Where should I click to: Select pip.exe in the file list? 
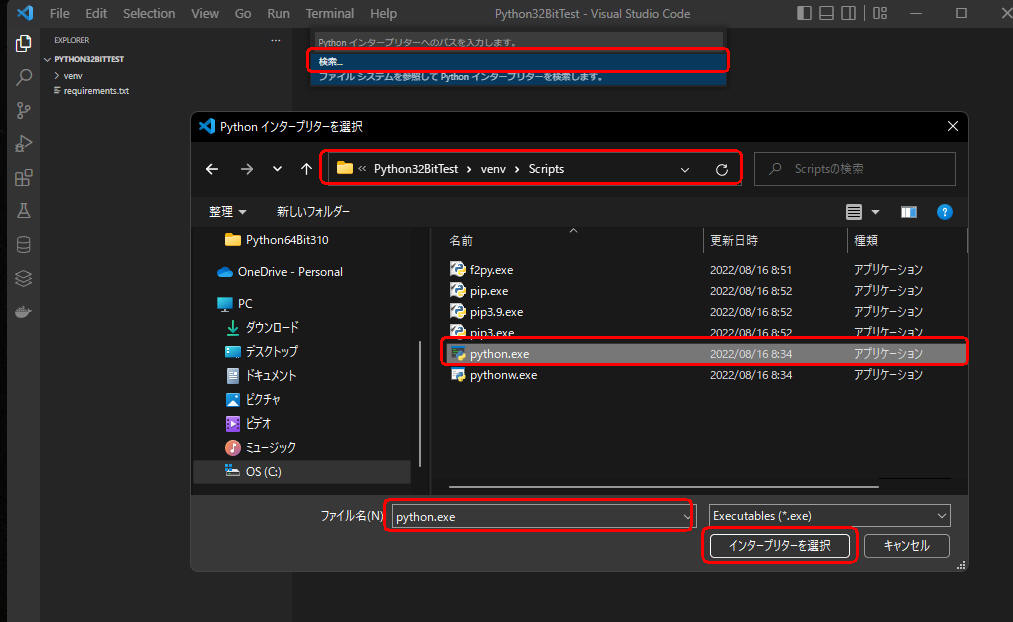click(x=704, y=291)
